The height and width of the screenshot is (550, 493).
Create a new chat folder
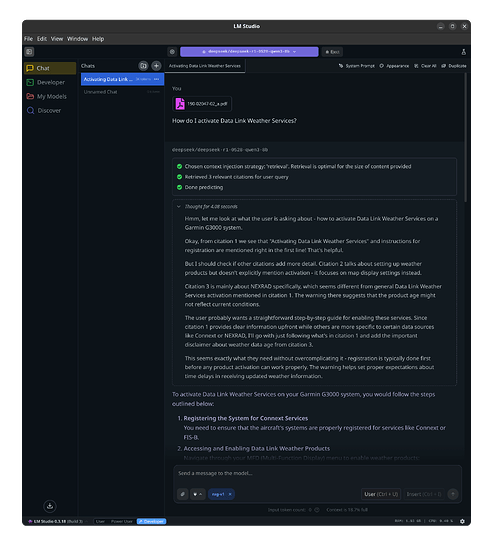click(x=143, y=66)
